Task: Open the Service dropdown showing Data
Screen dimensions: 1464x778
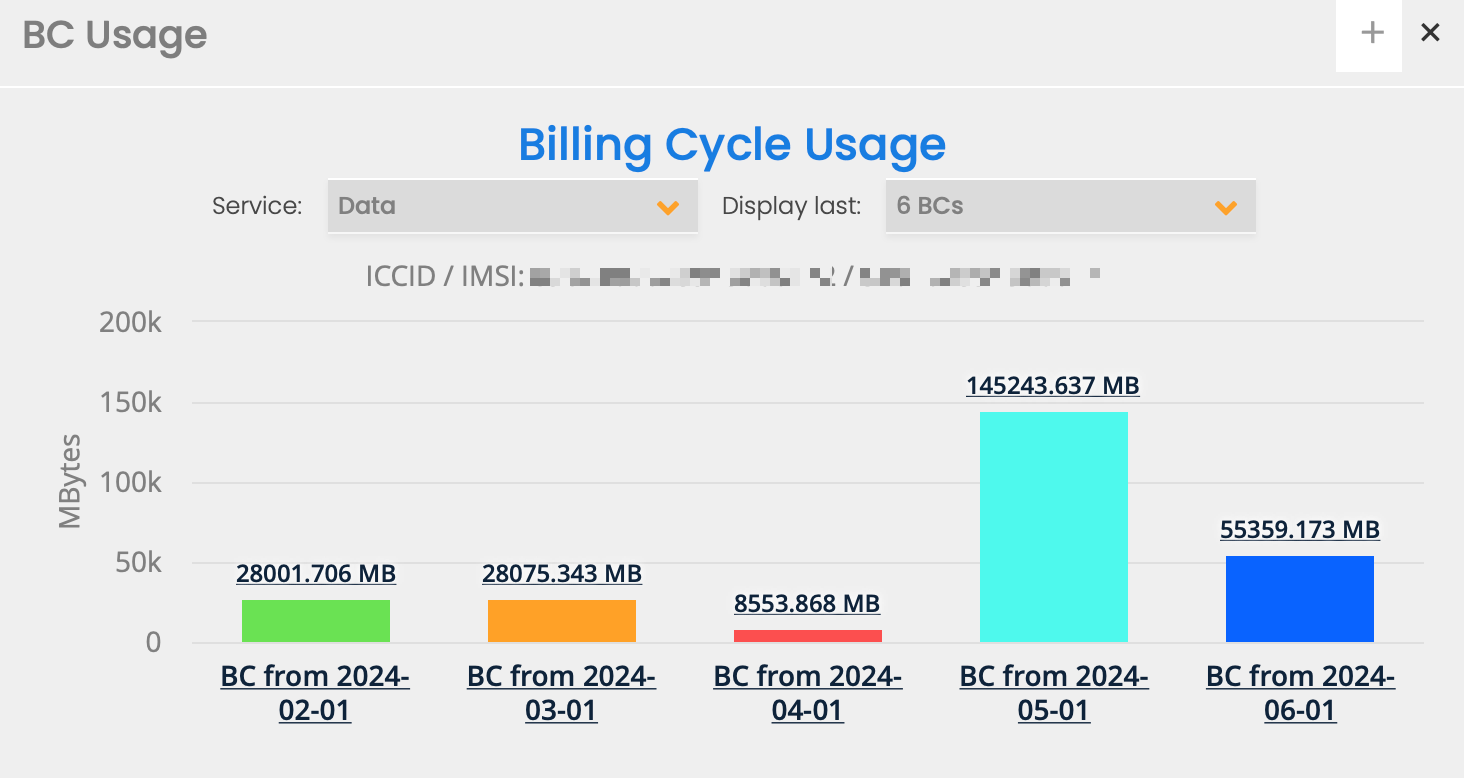Action: (511, 206)
